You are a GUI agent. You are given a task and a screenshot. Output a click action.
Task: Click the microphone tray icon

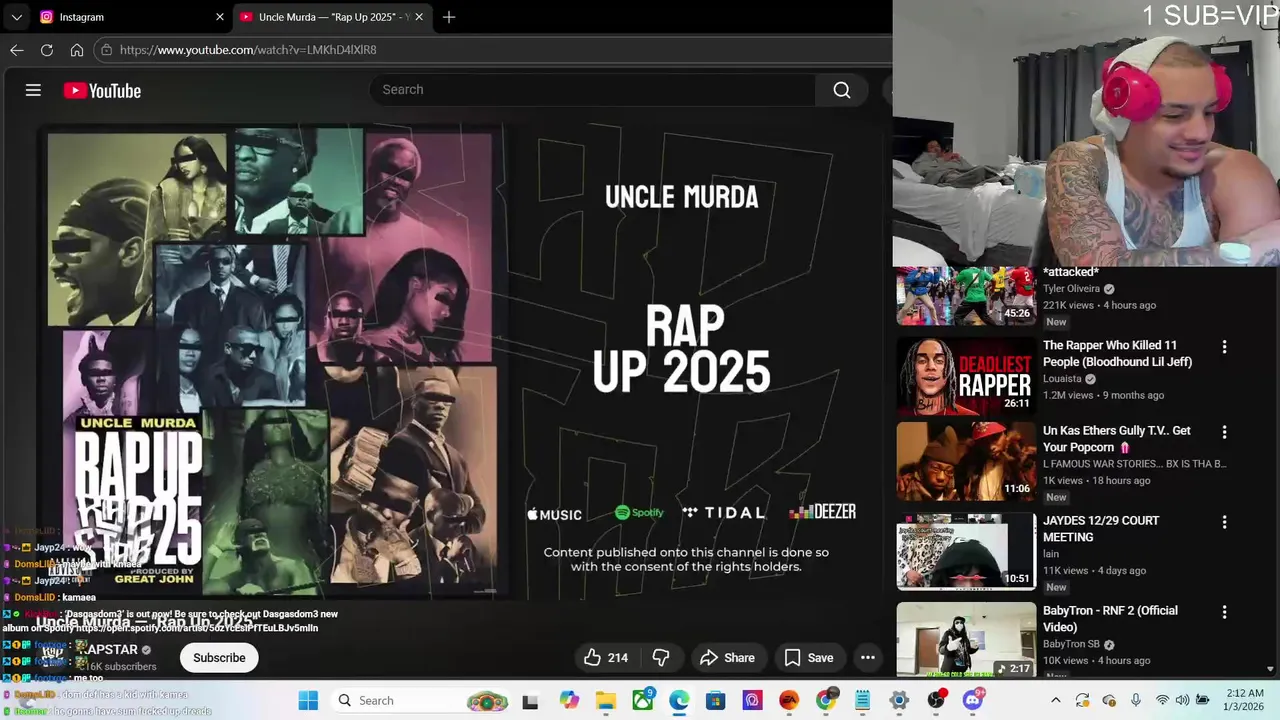(x=1135, y=700)
